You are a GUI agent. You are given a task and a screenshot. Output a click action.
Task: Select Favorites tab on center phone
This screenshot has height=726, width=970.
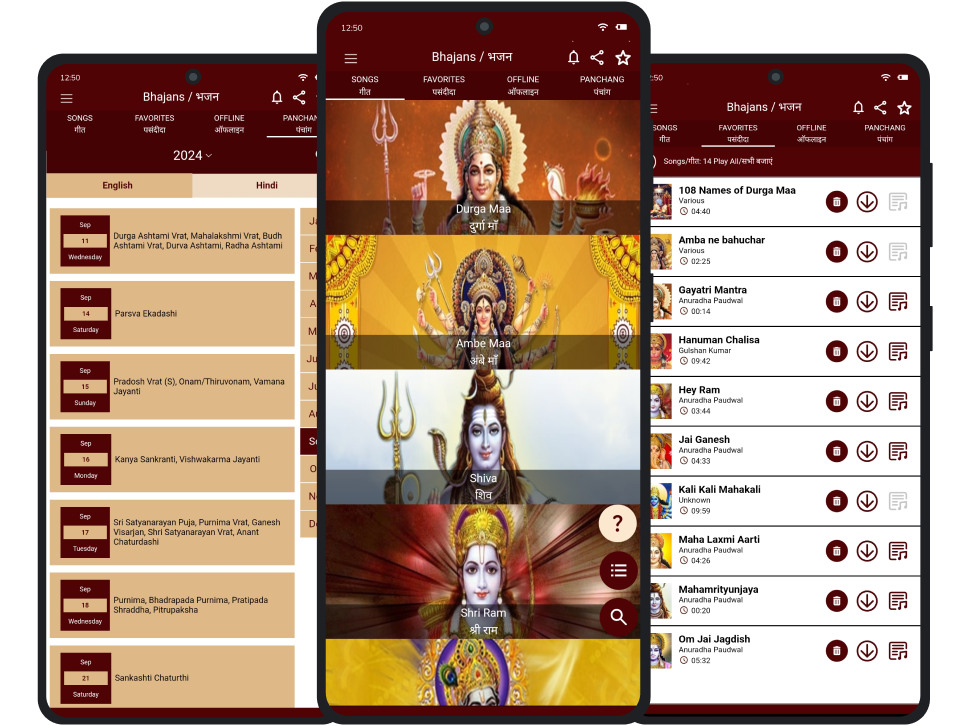click(444, 85)
